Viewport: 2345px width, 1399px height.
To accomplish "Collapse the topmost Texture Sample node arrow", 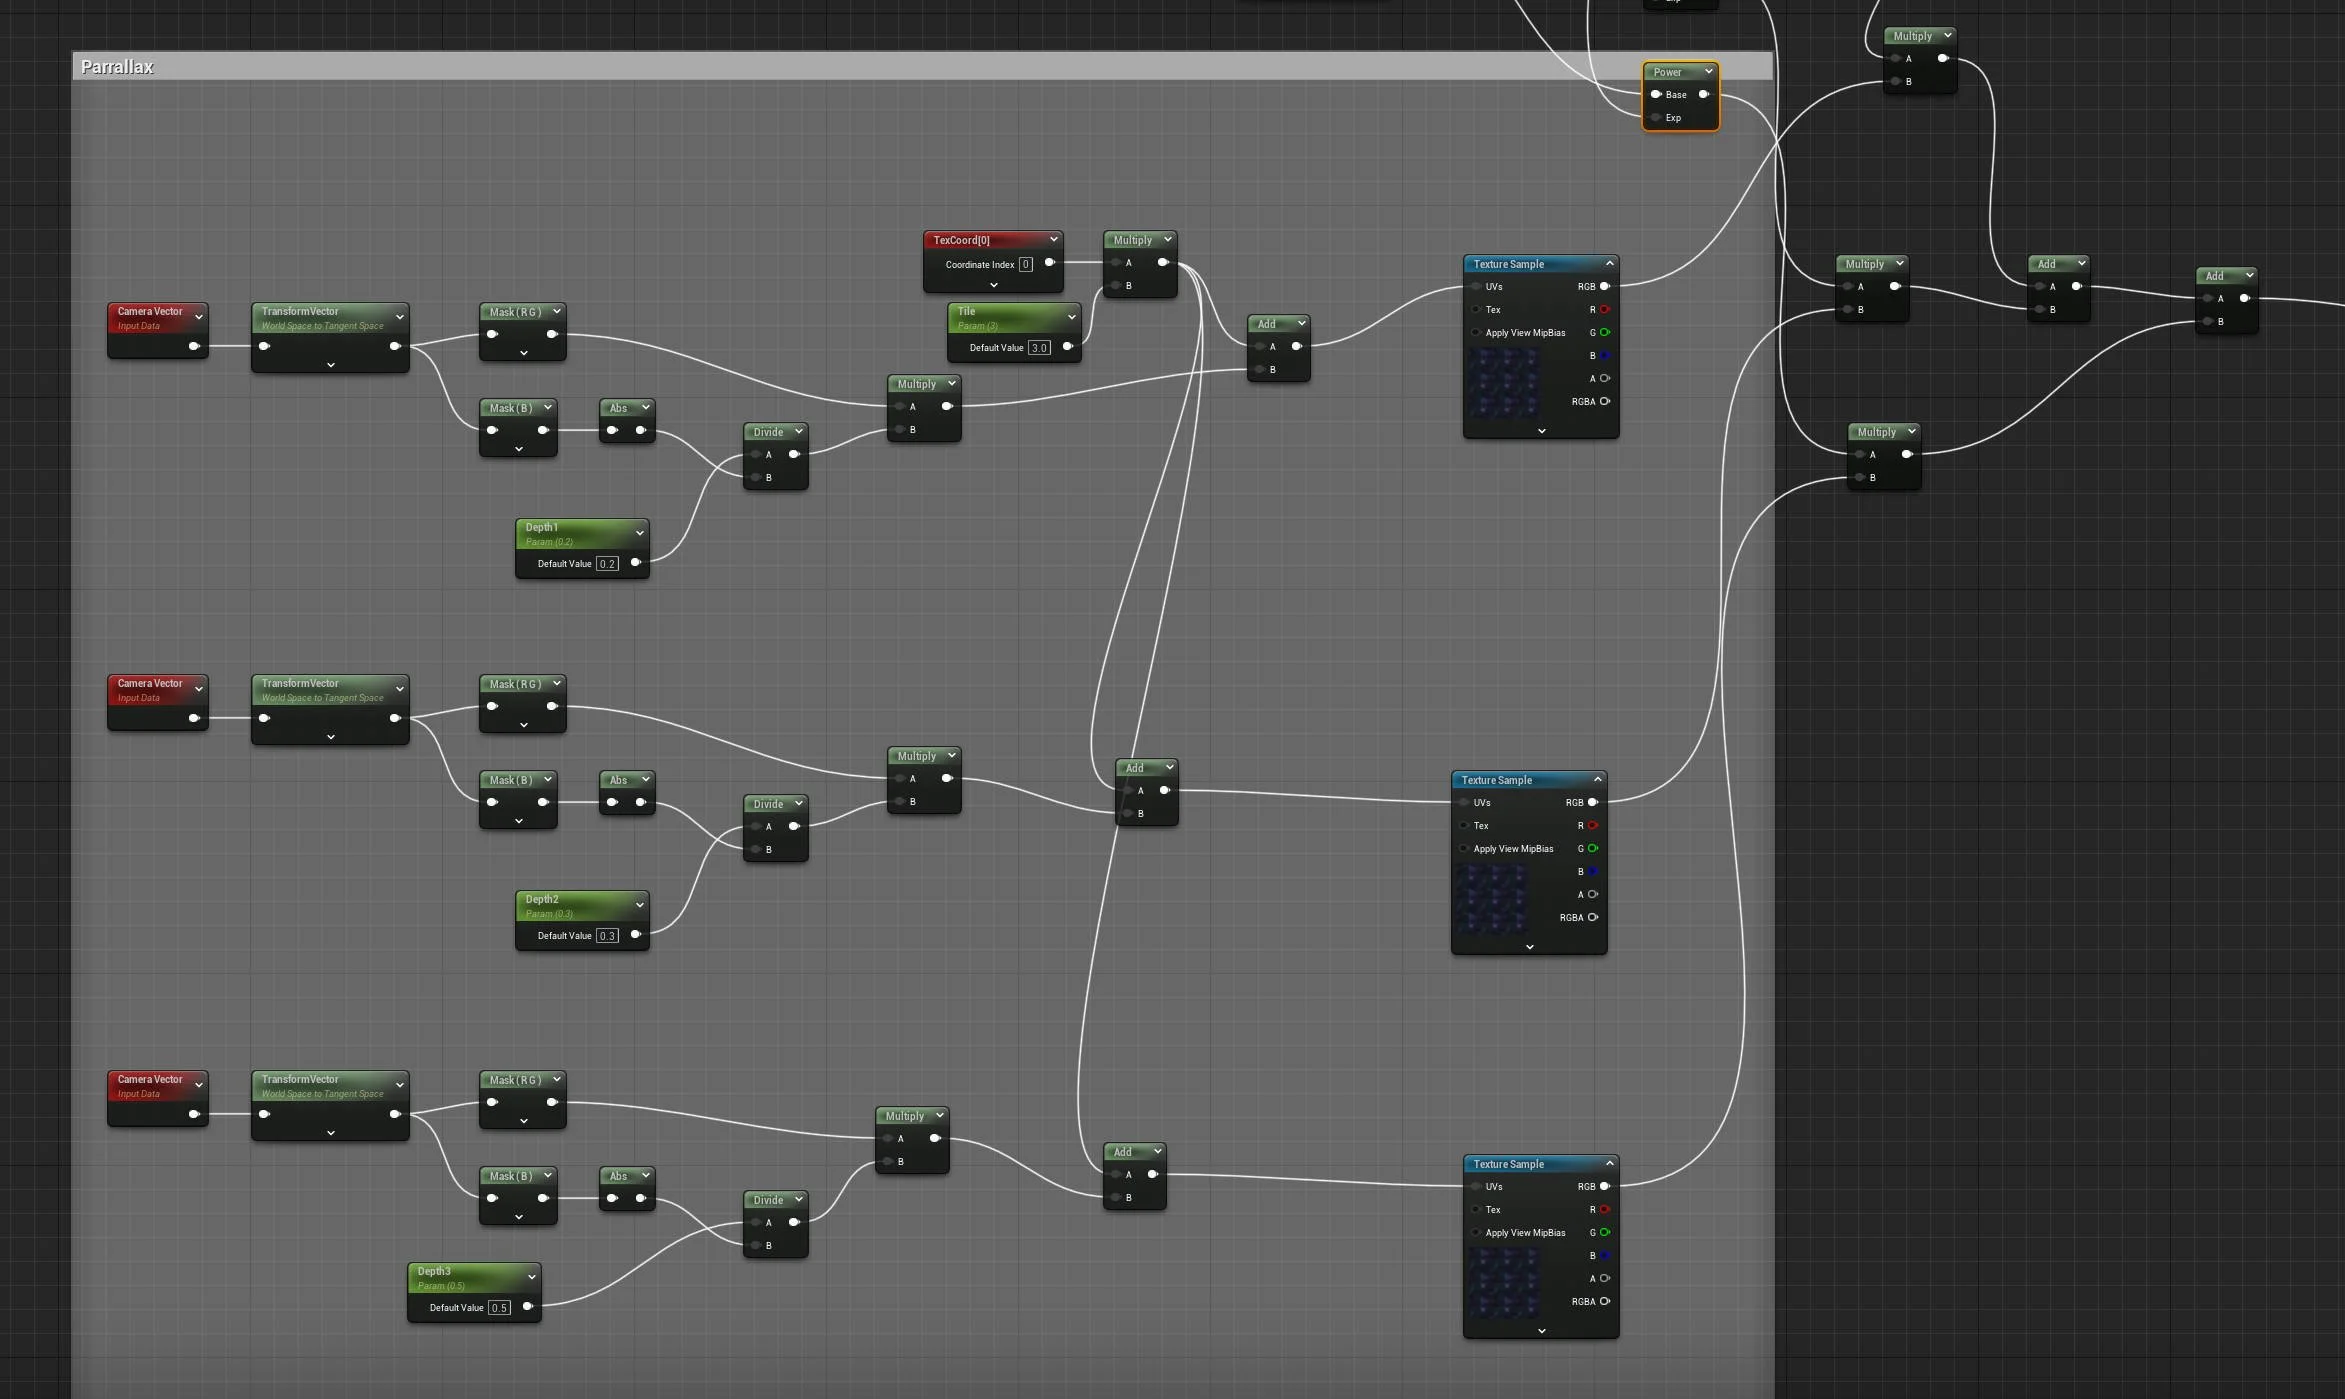I will (x=1610, y=264).
